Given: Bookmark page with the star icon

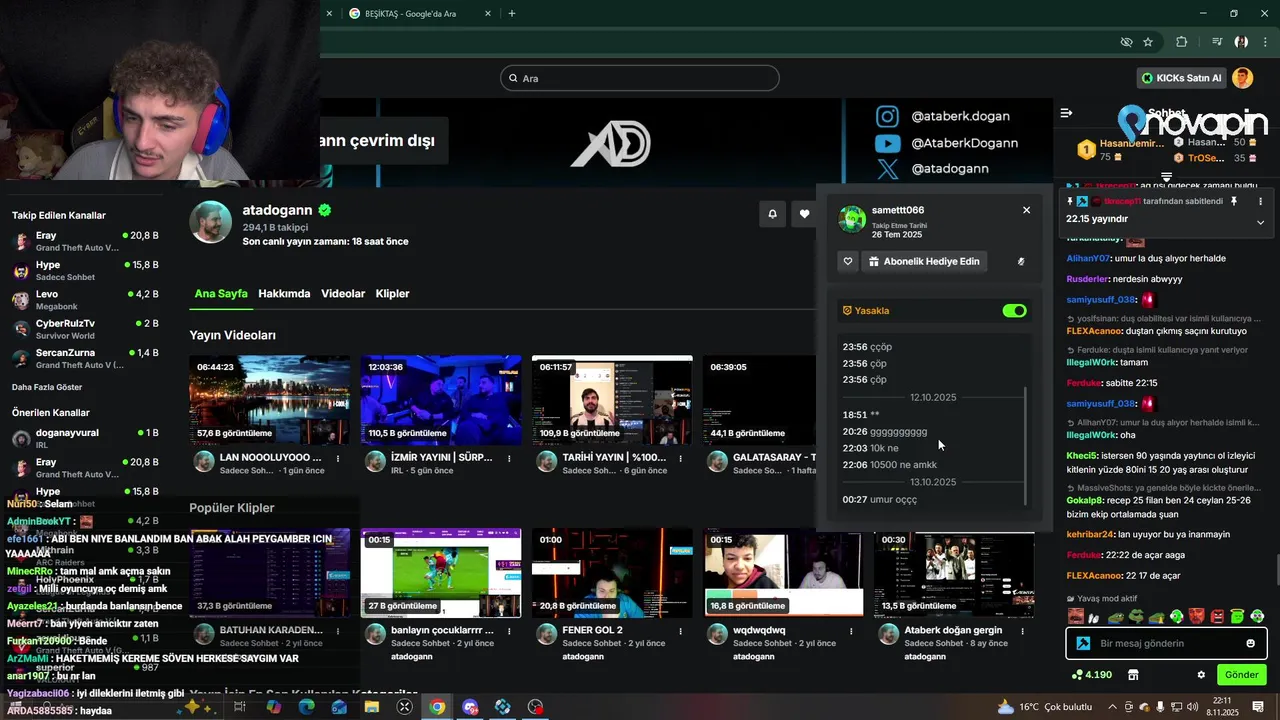Looking at the screenshot, I should (1148, 42).
